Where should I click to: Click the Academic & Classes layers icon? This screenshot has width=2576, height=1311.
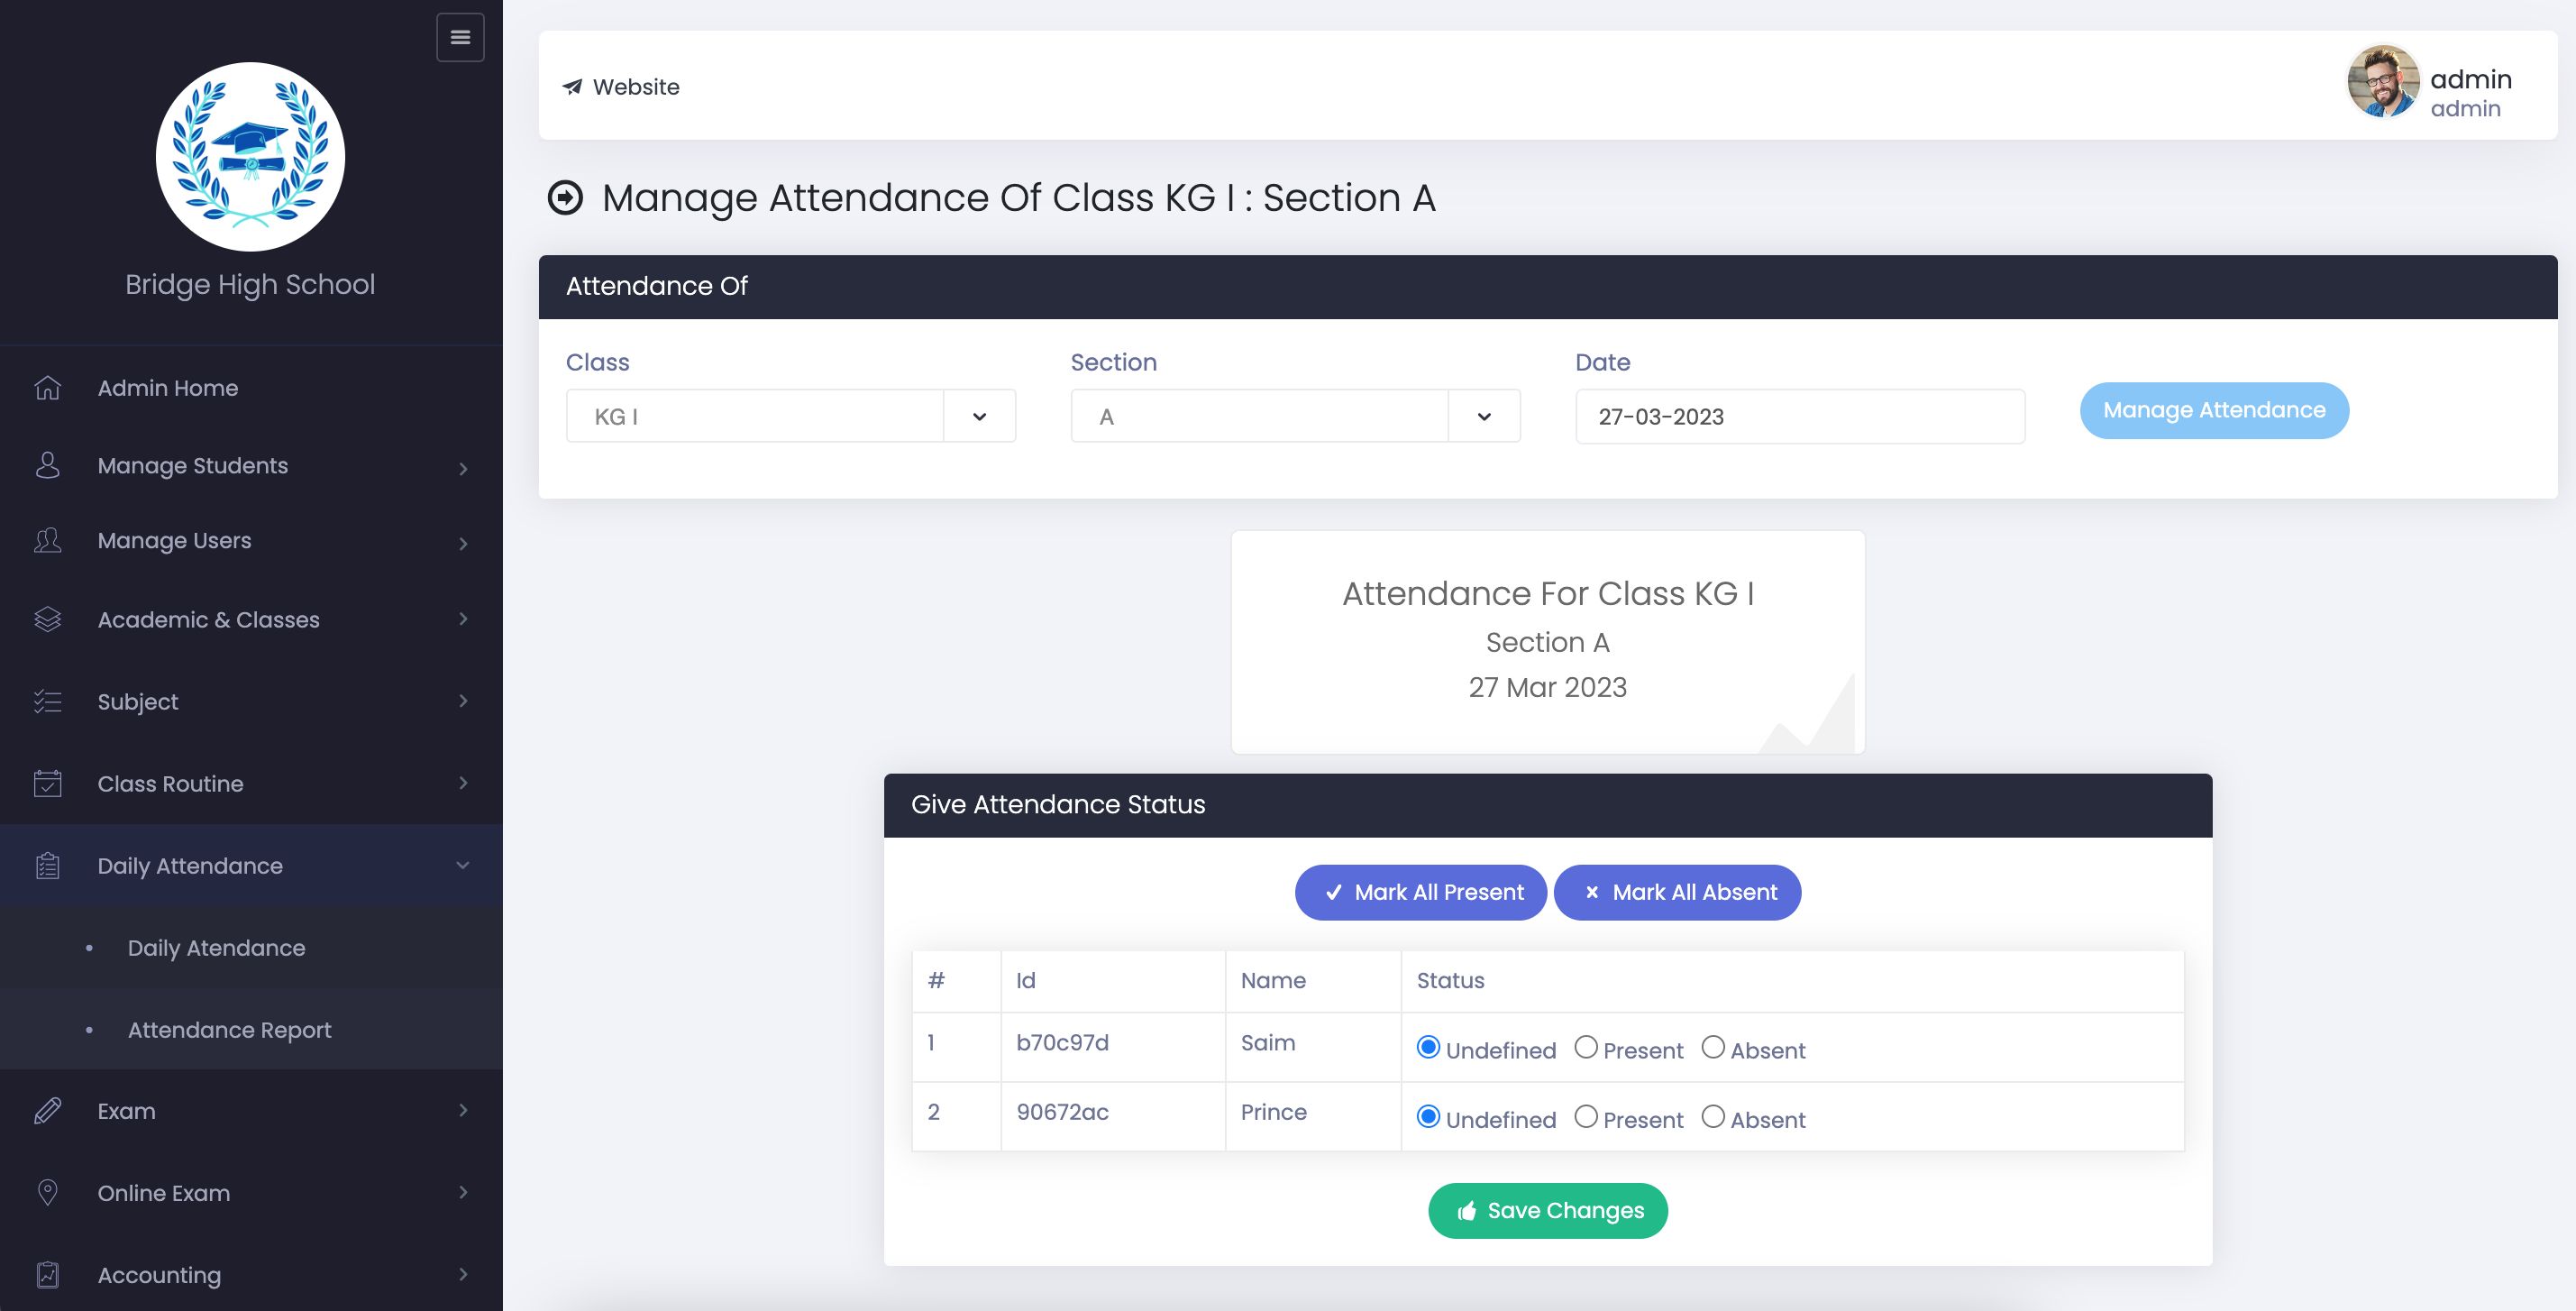pos(48,620)
